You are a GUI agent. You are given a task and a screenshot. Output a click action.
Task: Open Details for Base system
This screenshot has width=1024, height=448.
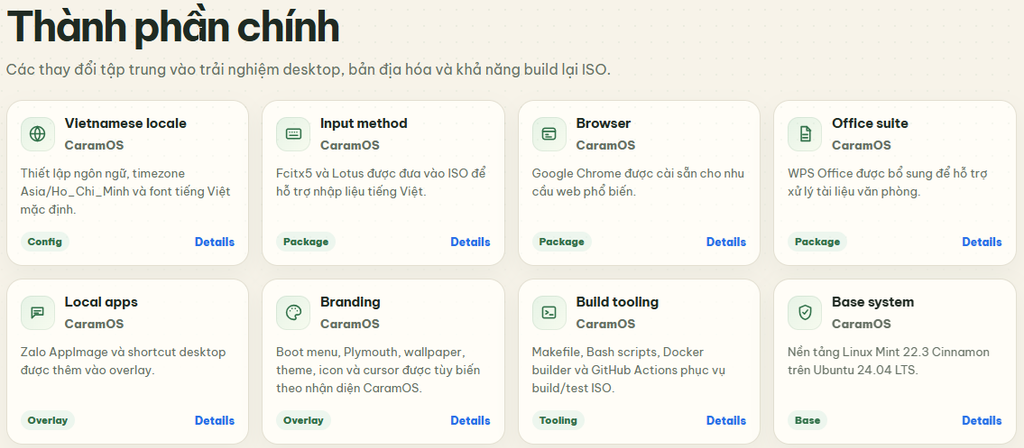tap(982, 421)
